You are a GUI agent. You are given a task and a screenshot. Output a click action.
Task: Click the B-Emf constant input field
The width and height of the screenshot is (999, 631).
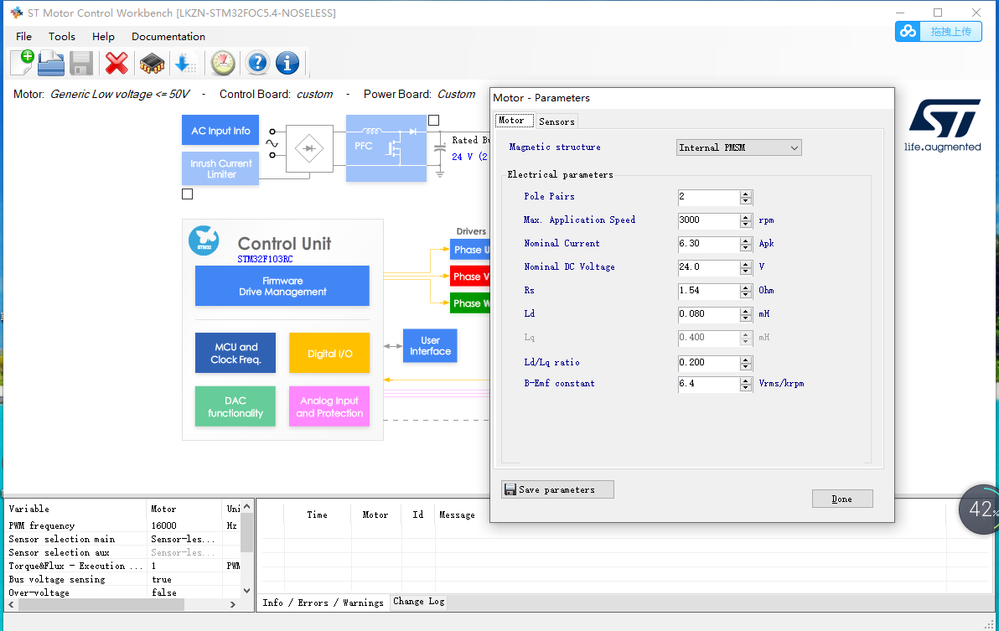pyautogui.click(x=708, y=384)
